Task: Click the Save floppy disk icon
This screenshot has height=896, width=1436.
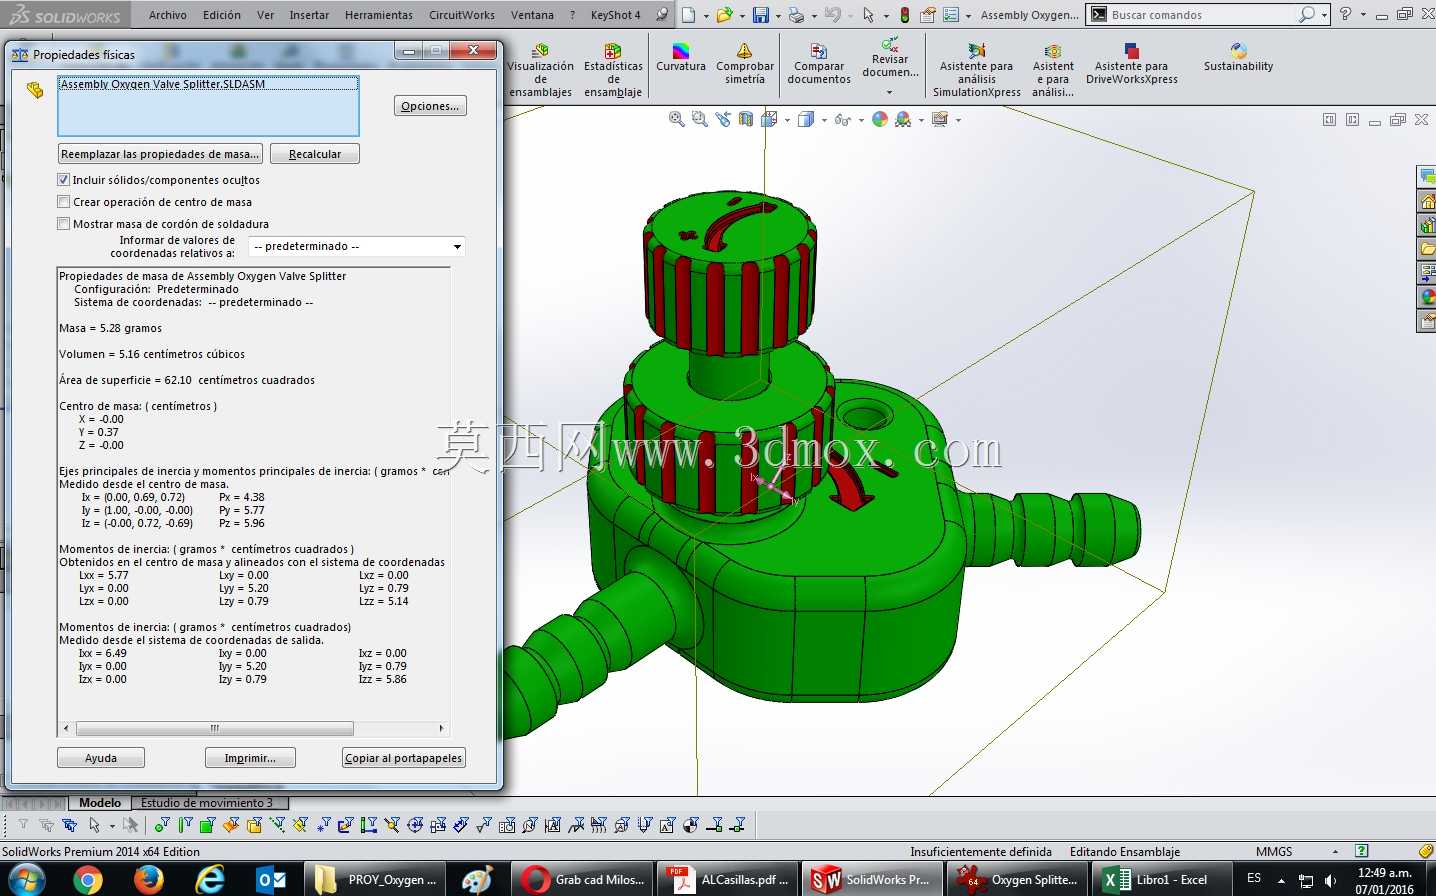Action: (x=761, y=15)
